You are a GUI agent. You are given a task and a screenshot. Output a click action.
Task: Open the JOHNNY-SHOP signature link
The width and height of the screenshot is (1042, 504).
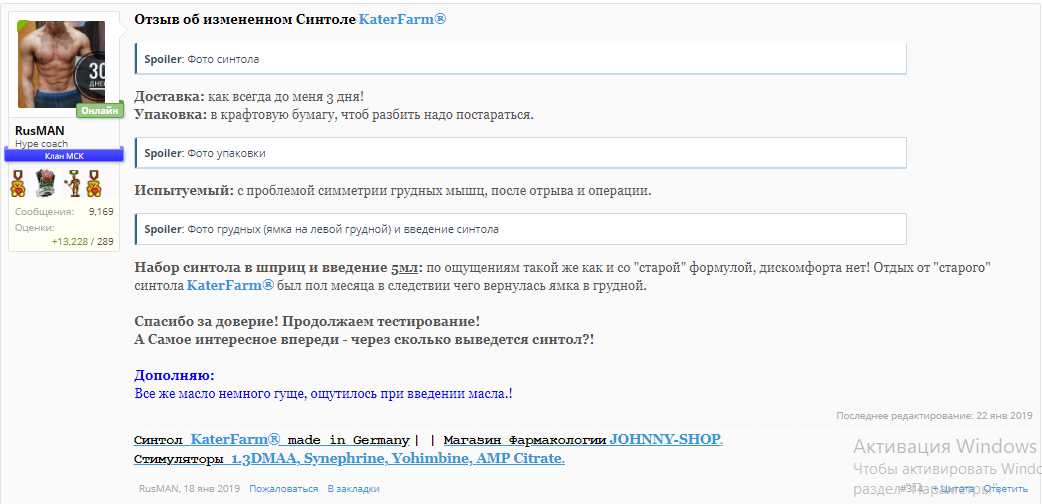[665, 440]
